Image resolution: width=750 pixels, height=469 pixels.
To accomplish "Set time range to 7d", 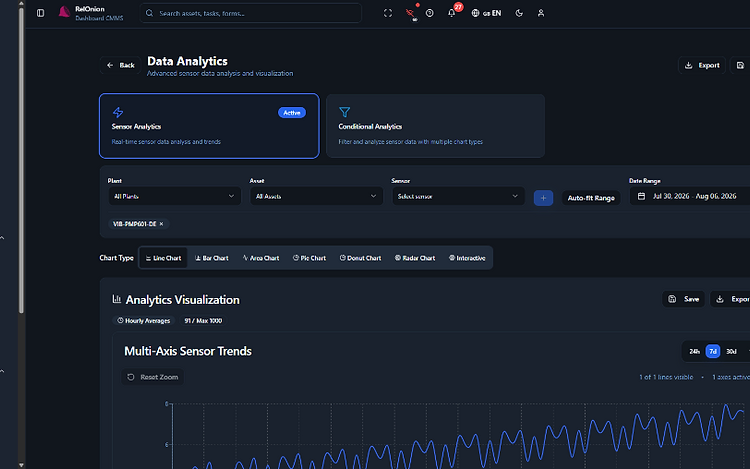I will click(x=713, y=351).
